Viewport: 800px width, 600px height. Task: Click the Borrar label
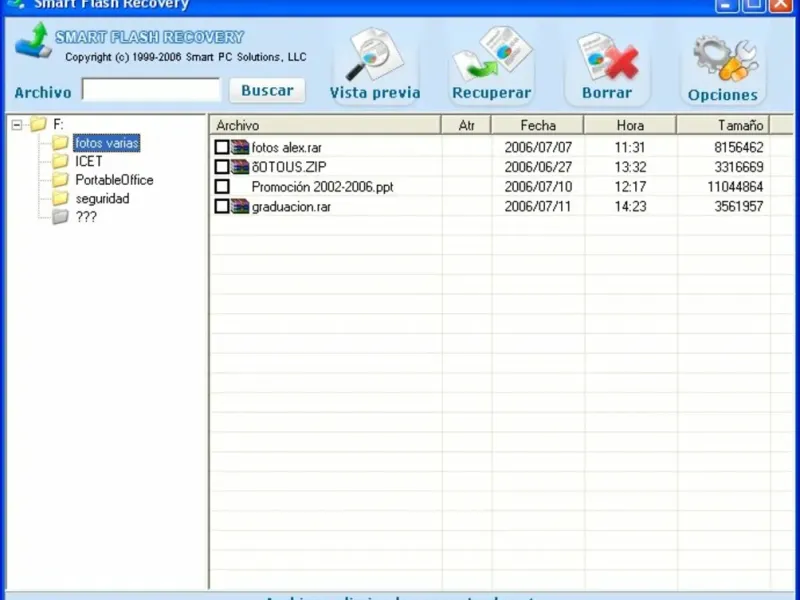(x=607, y=93)
